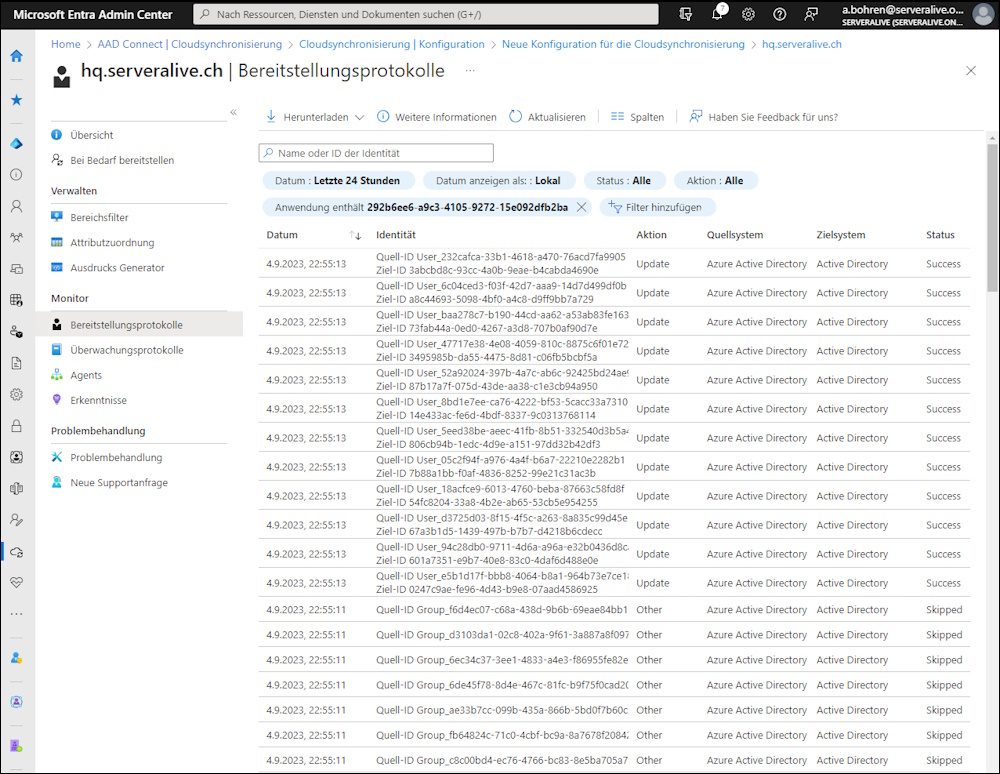Open the more options ellipsis beside the title
This screenshot has width=1000, height=774.
coord(470,70)
